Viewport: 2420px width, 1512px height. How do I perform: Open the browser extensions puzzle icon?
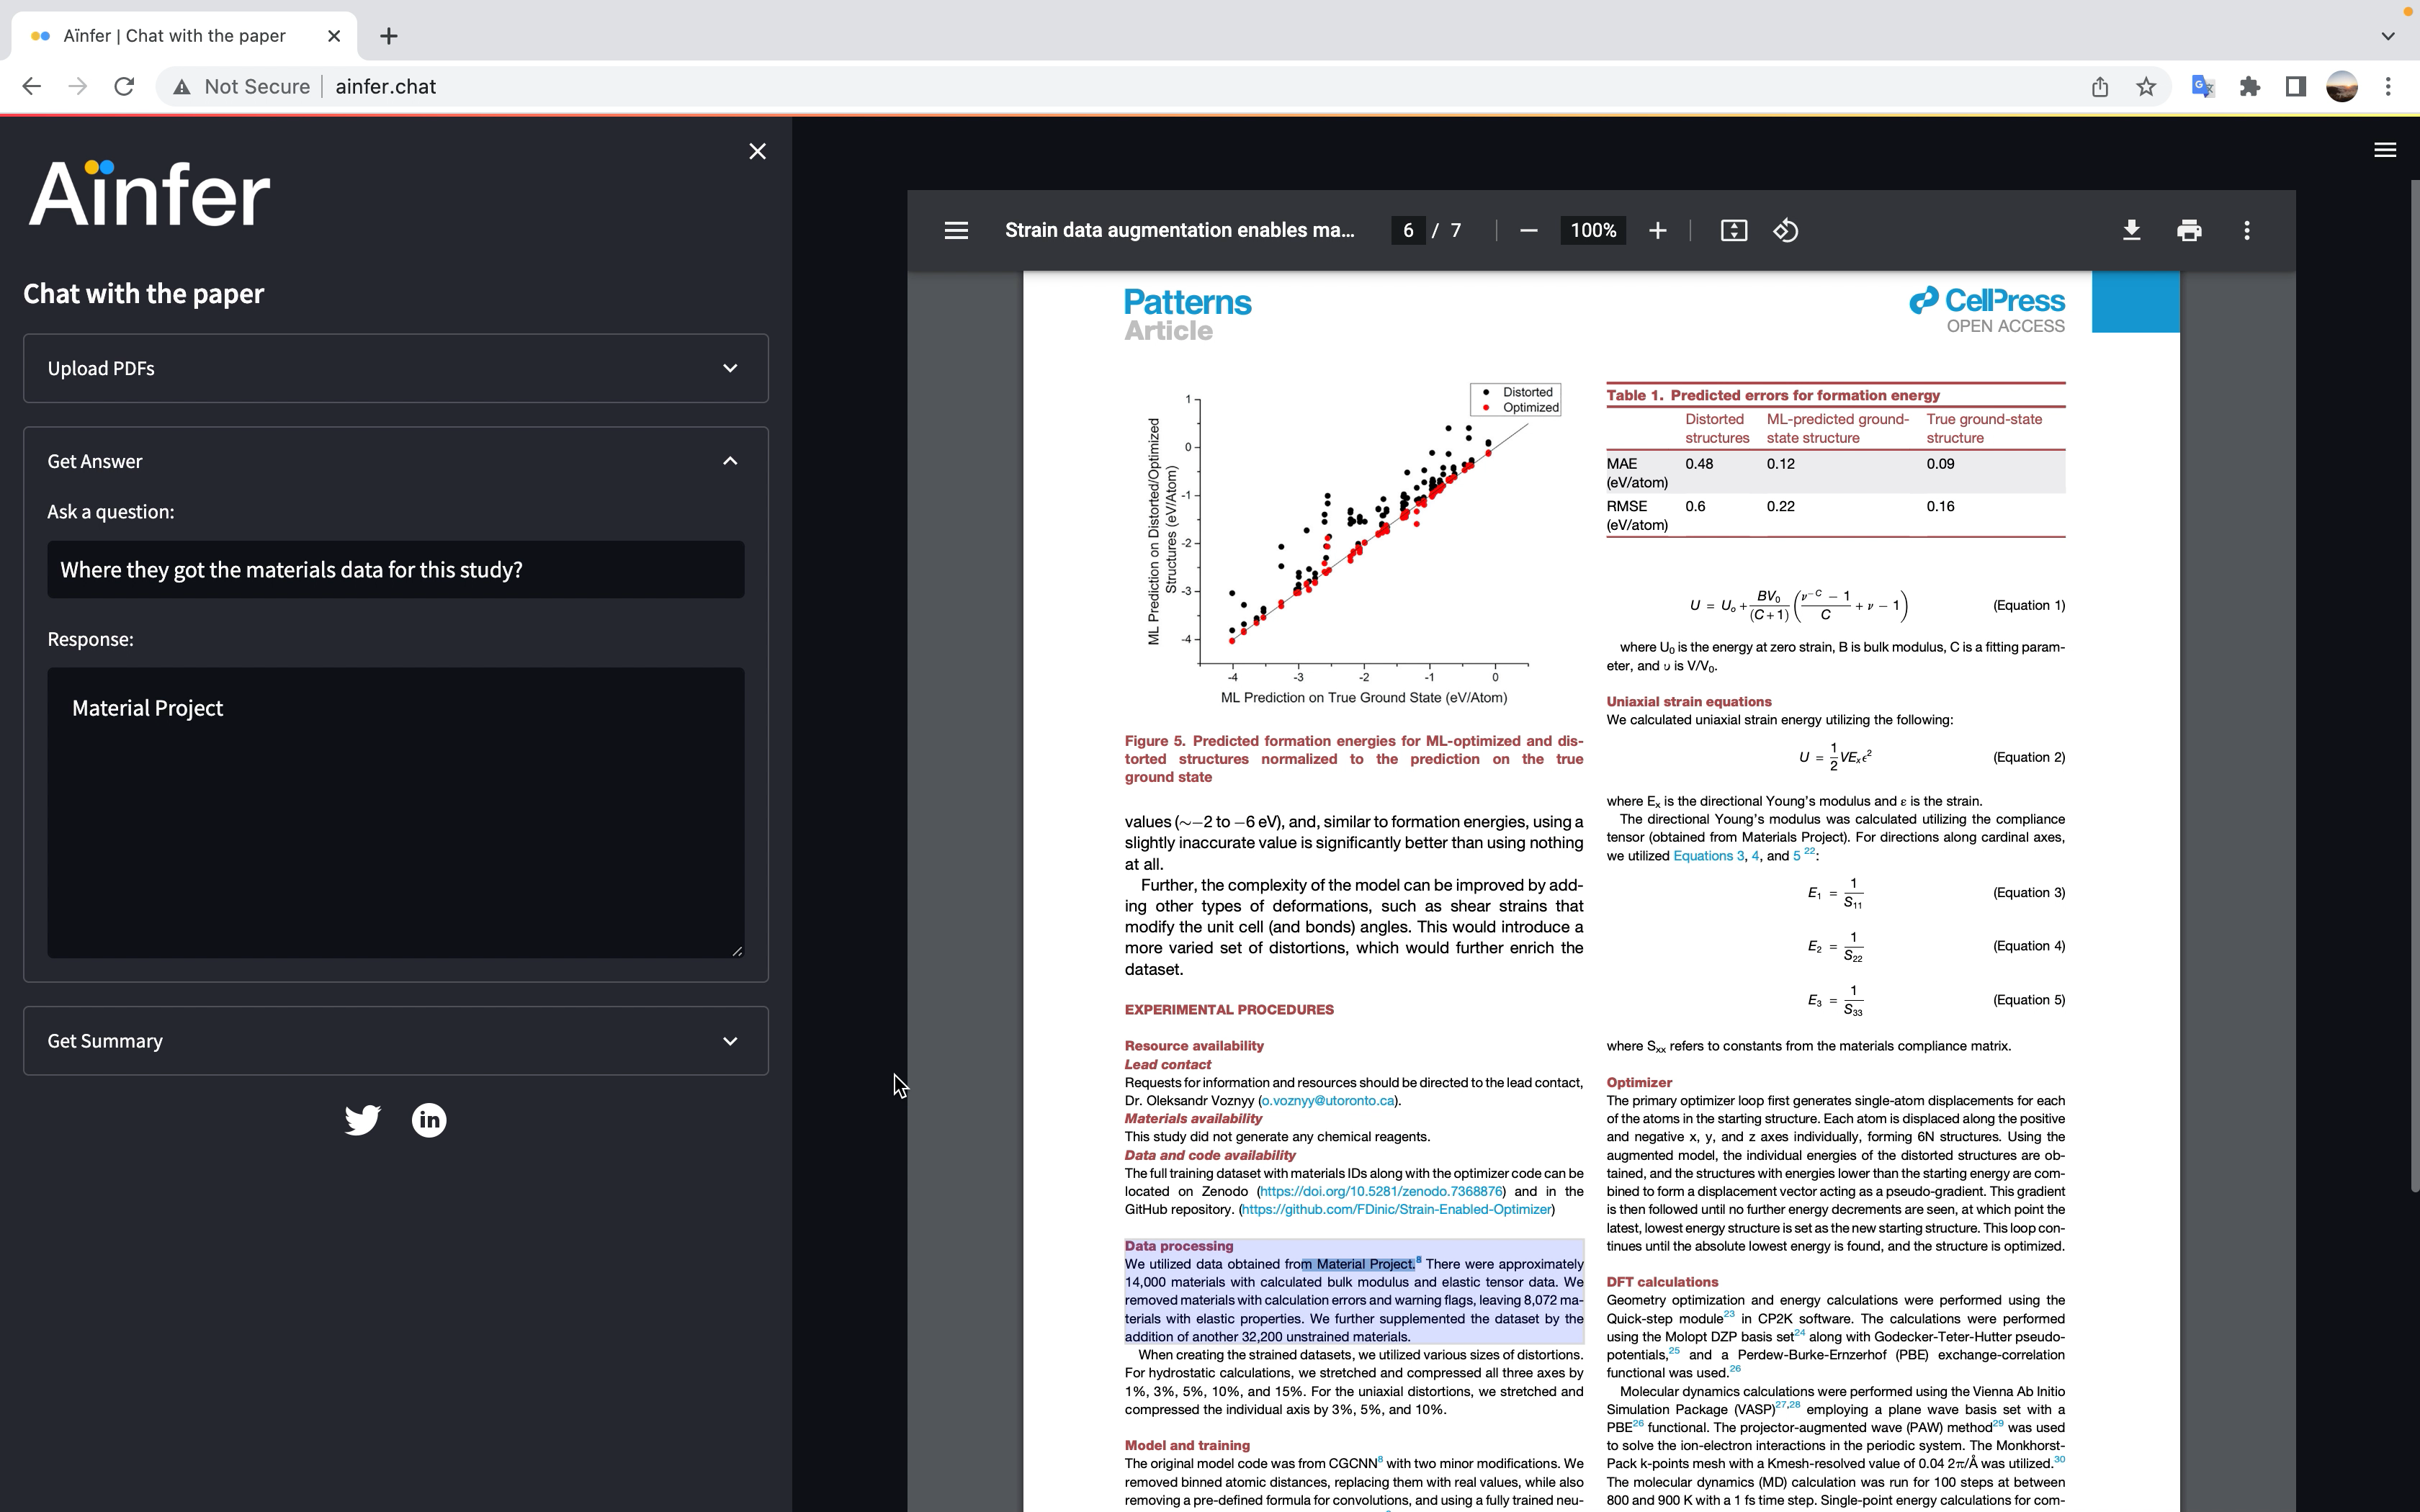tap(2250, 87)
